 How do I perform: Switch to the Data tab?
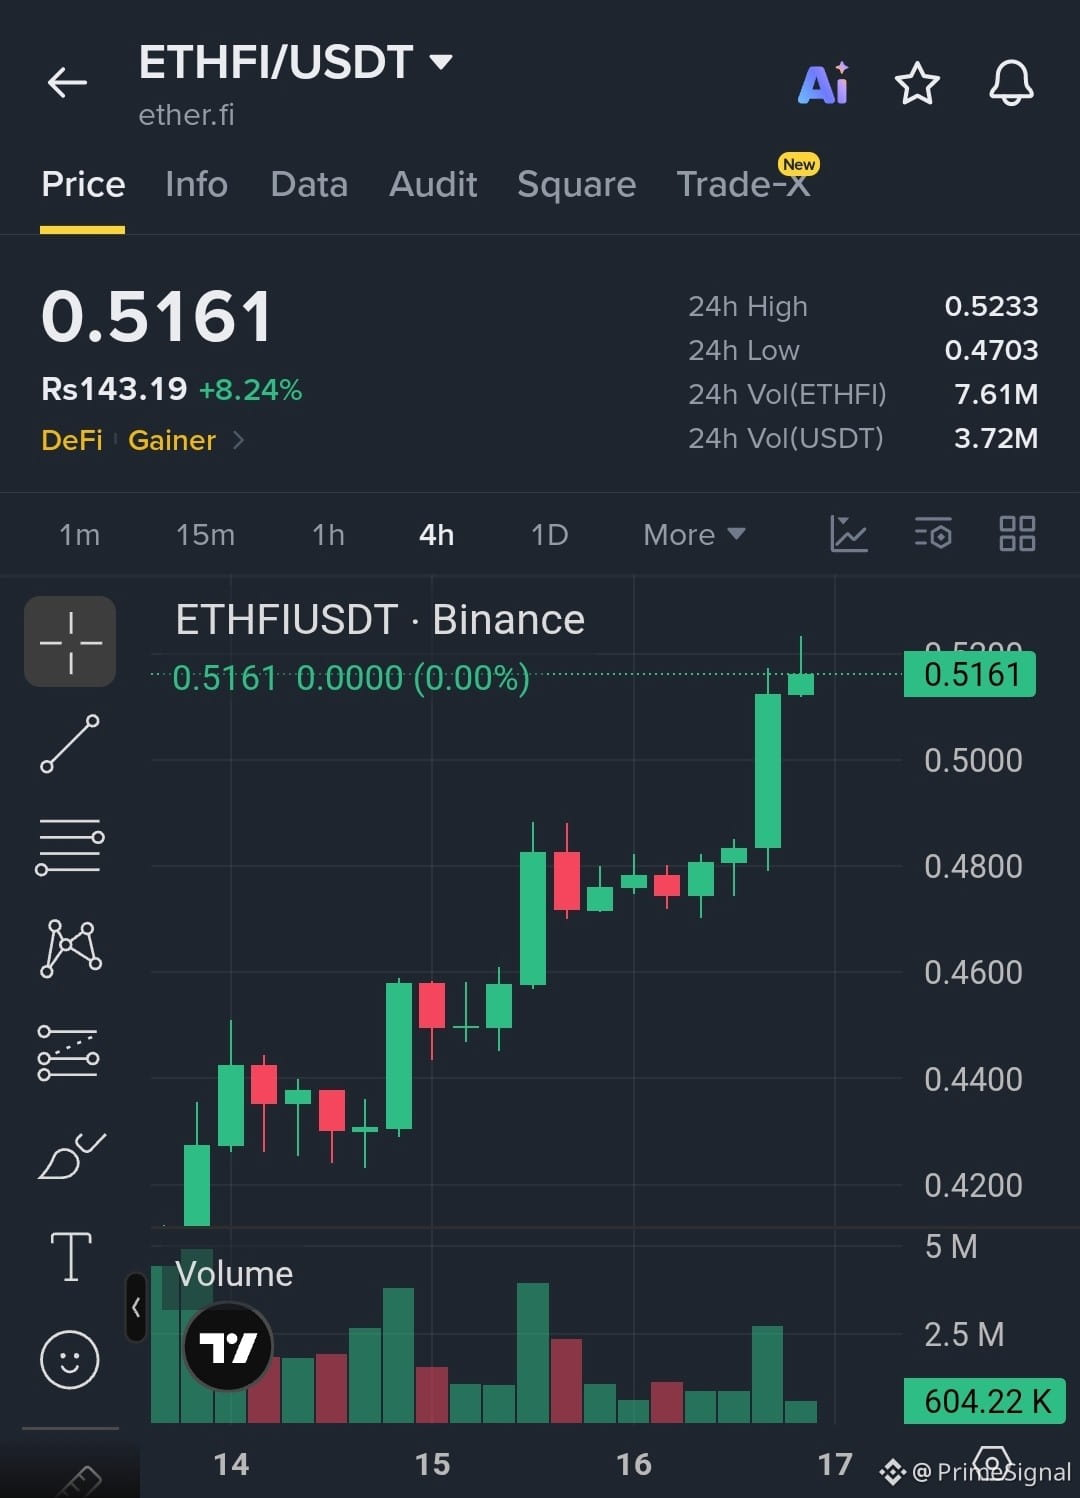[309, 184]
